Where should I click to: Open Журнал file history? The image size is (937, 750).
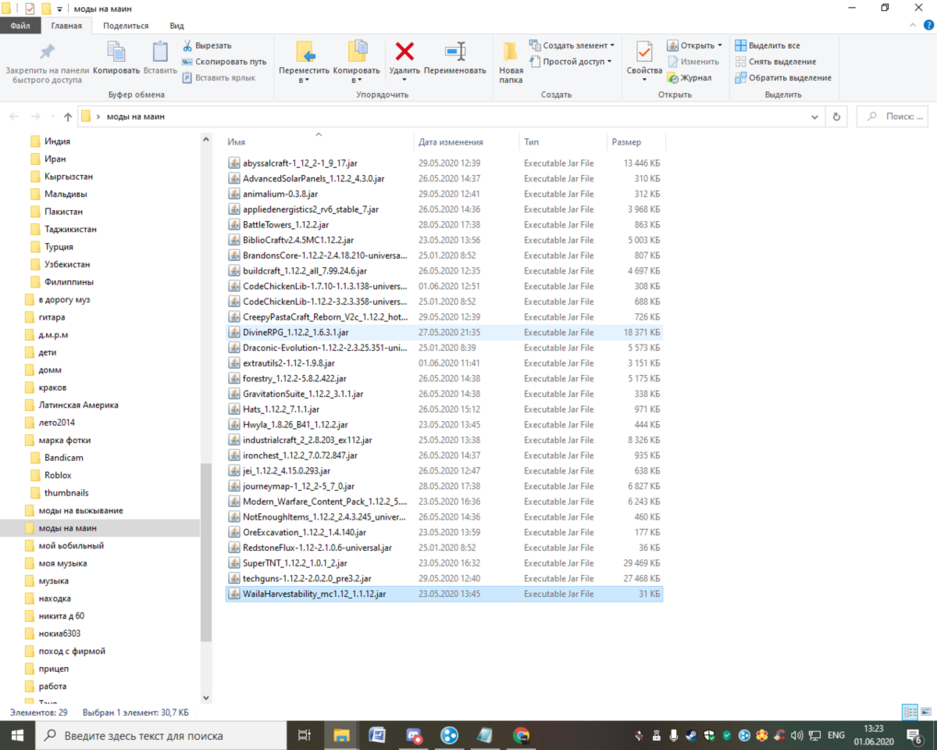tap(690, 78)
